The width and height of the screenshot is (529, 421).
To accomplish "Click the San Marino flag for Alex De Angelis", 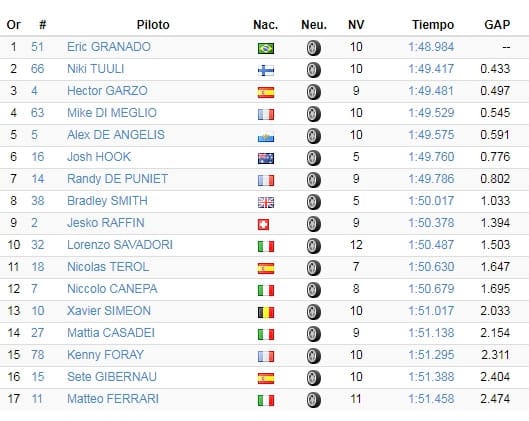I will 266,138.
